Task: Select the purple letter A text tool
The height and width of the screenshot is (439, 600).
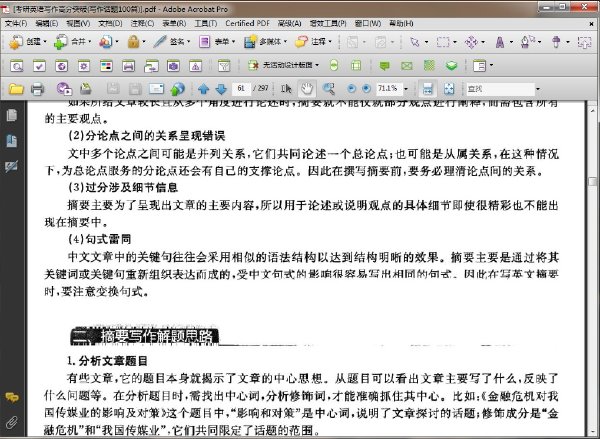Action: (x=502, y=42)
